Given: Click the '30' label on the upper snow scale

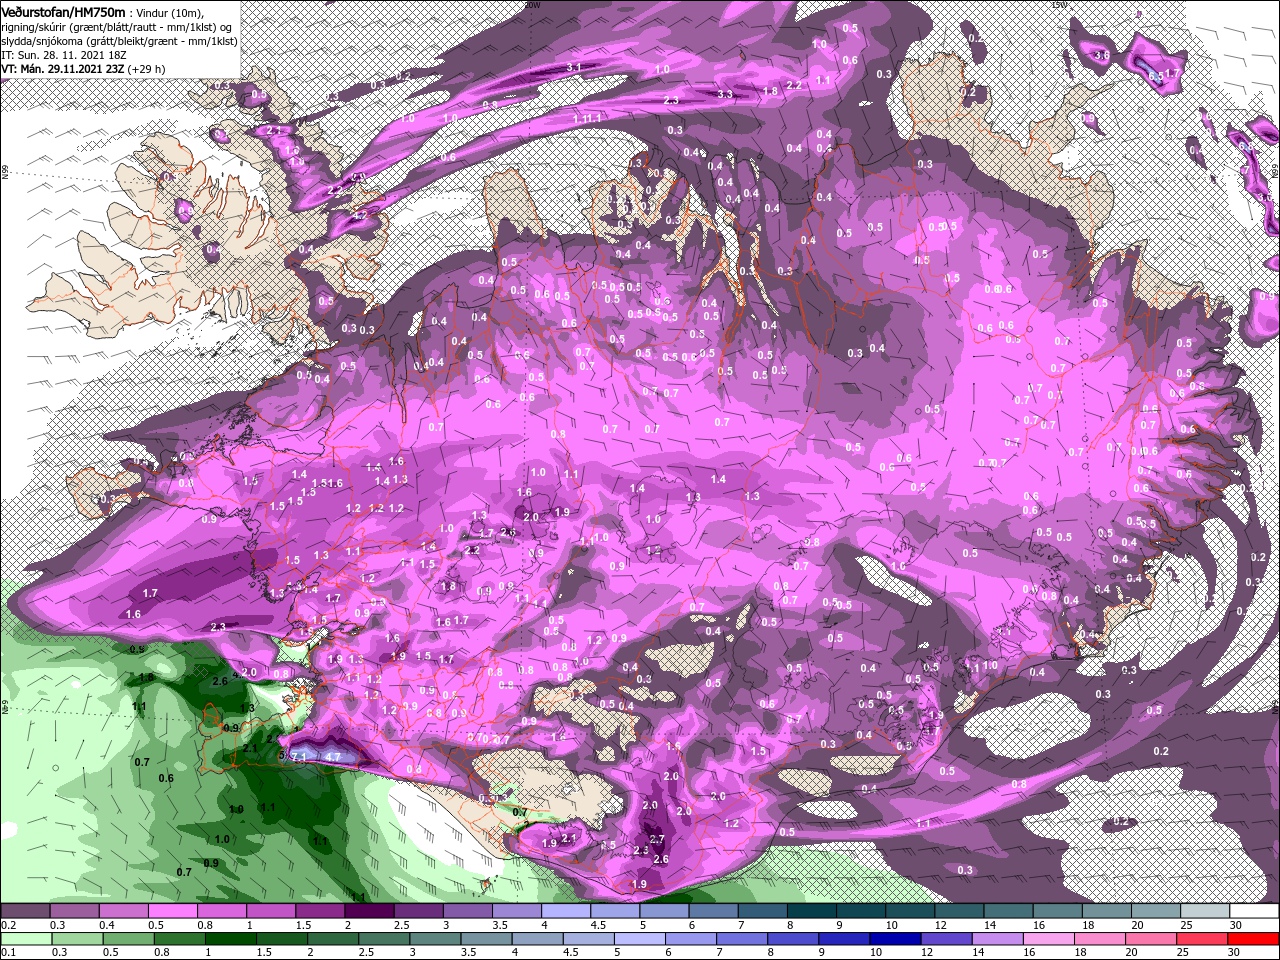Looking at the screenshot, I should click(1237, 925).
